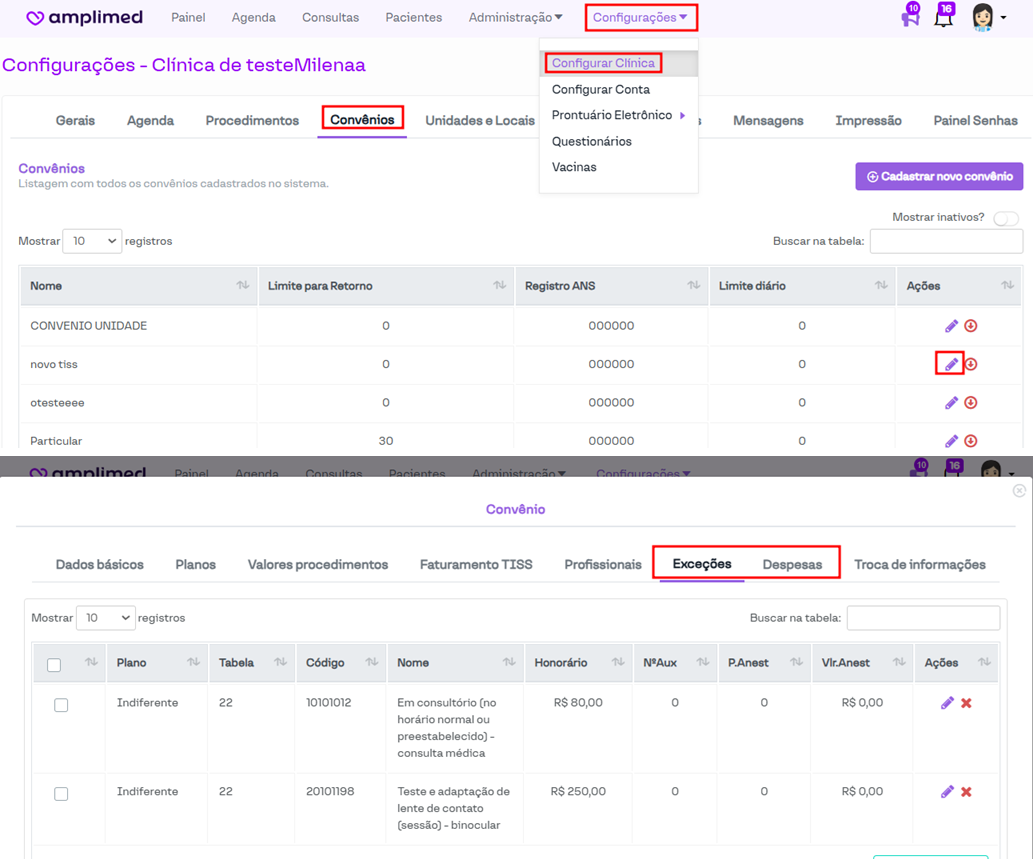Open 'Mostrar' registros dropdown in Convênios list
1033x859 pixels.
92,241
